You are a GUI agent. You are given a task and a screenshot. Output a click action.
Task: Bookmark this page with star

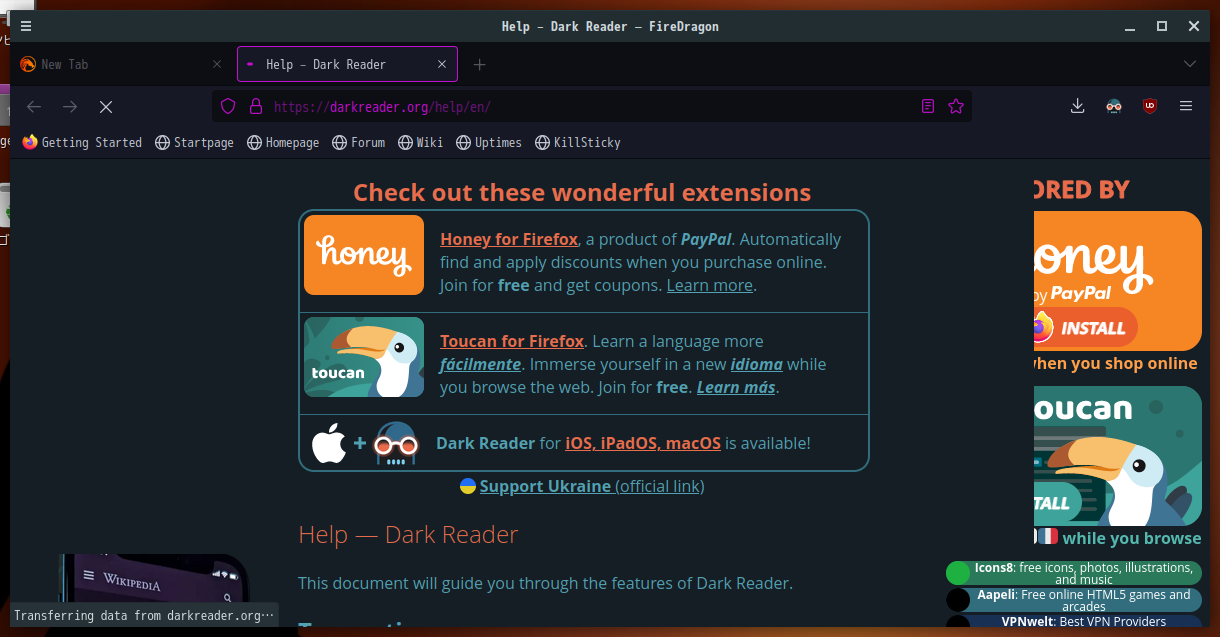tap(956, 106)
